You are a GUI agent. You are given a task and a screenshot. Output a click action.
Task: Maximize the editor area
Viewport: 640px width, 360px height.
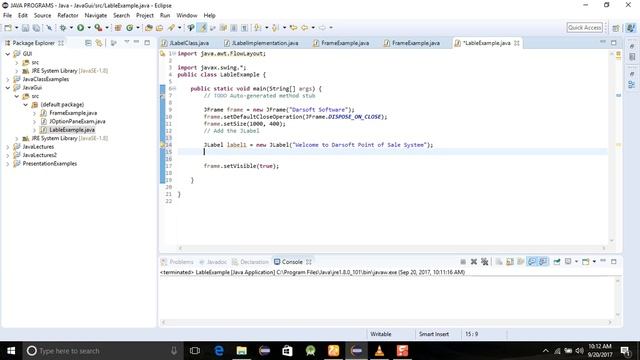point(613,42)
